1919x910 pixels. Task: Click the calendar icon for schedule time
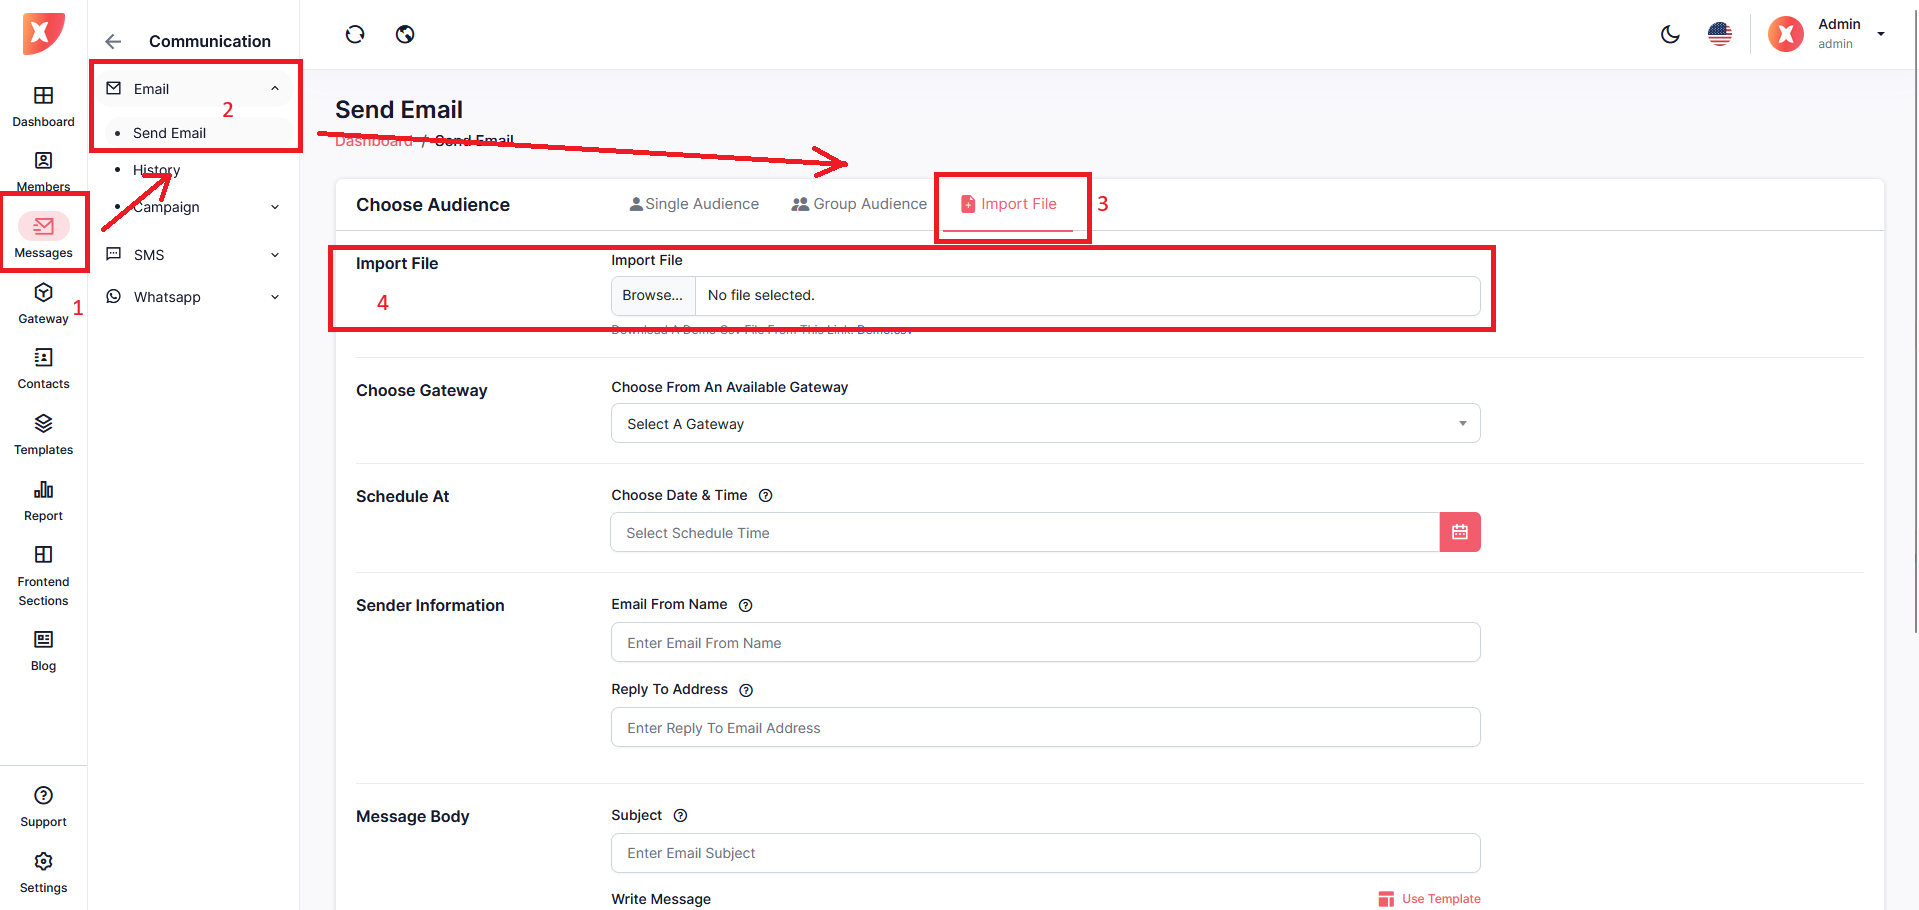point(1459,532)
